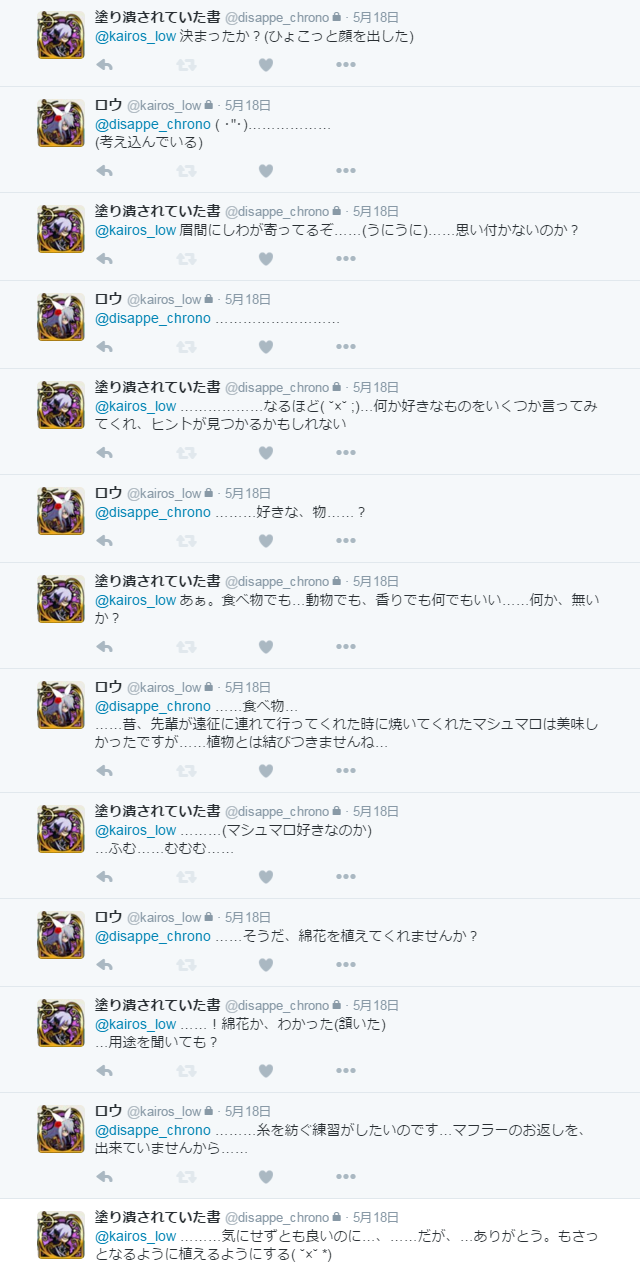Reply to the tweet containing なるほど and ヒントが見つかるかも
This screenshot has height=1274, width=640.
[x=104, y=453]
